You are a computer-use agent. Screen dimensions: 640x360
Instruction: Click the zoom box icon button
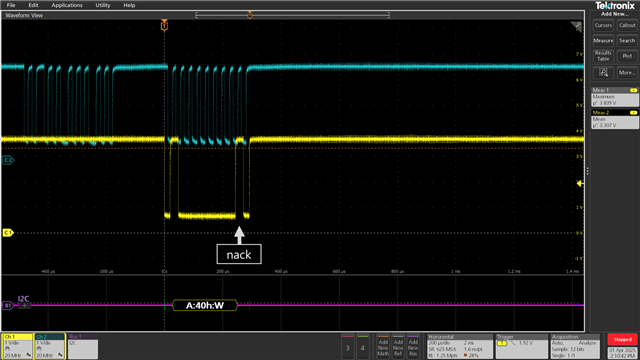(x=603, y=73)
